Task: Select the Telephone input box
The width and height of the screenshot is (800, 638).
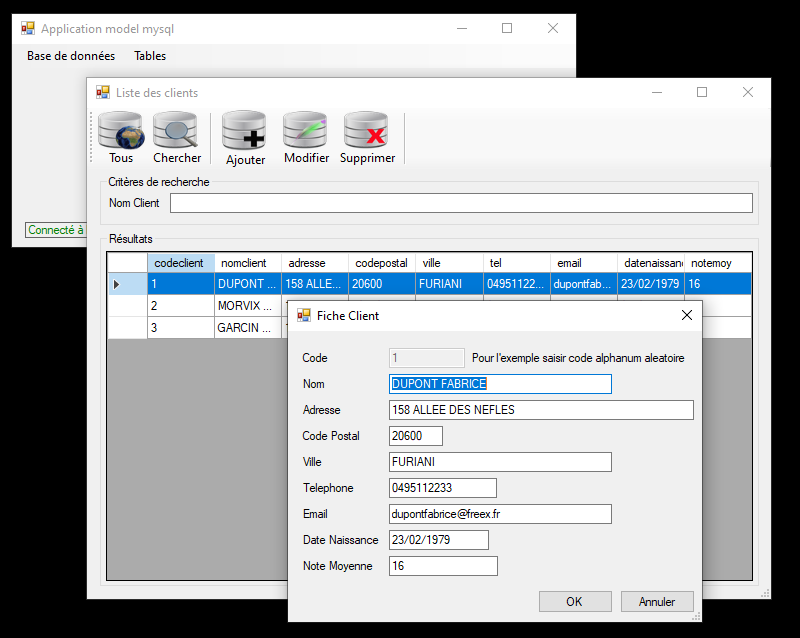Action: click(x=442, y=488)
